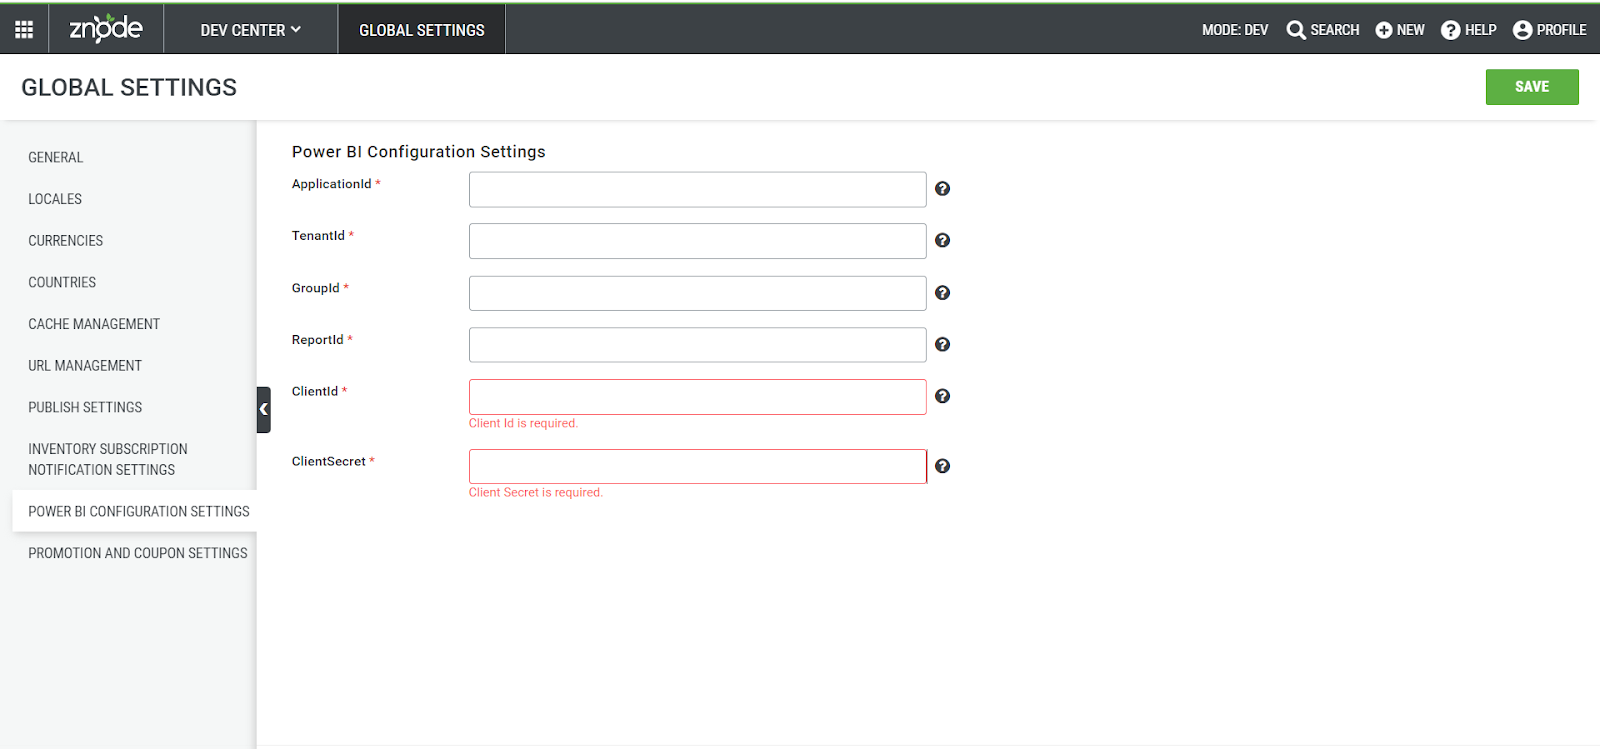The image size is (1600, 749).
Task: Click the Znode logo
Action: click(x=106, y=28)
